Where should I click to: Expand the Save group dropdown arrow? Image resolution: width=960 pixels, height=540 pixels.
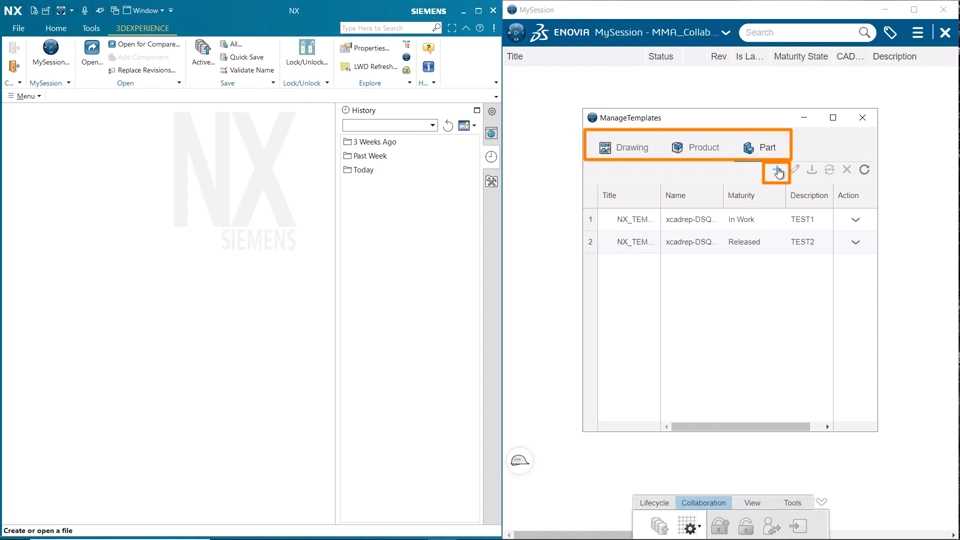click(273, 83)
